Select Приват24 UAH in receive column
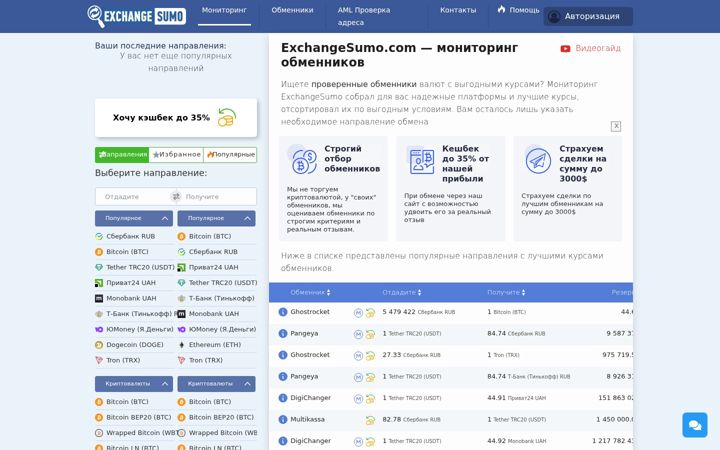This screenshot has width=720, height=450. click(x=213, y=267)
